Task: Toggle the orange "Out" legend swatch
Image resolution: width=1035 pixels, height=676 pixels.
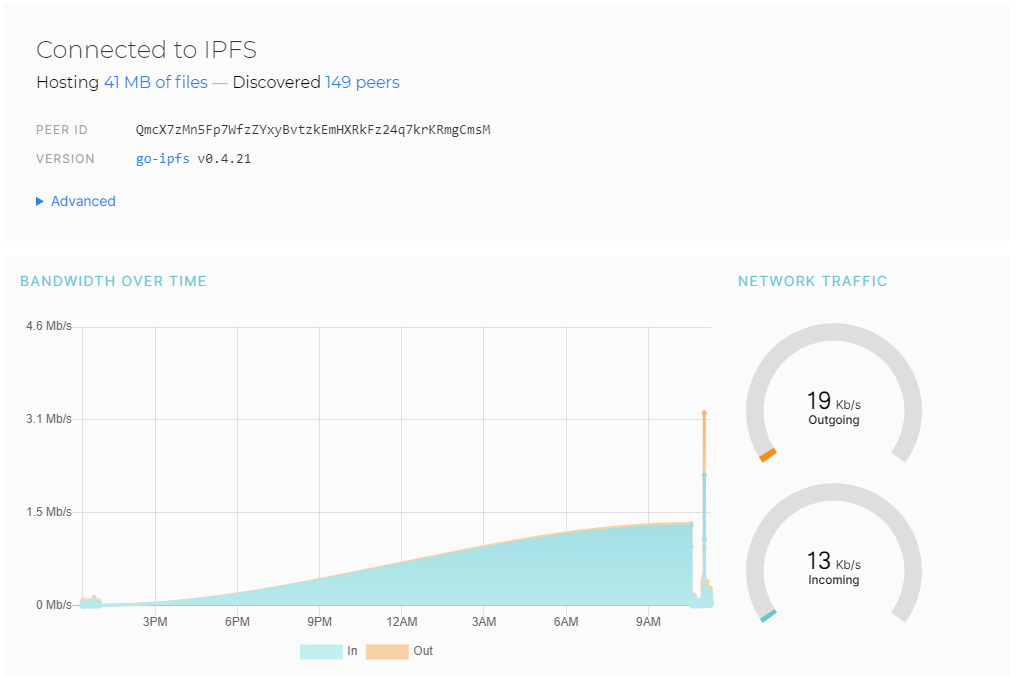Action: [387, 651]
